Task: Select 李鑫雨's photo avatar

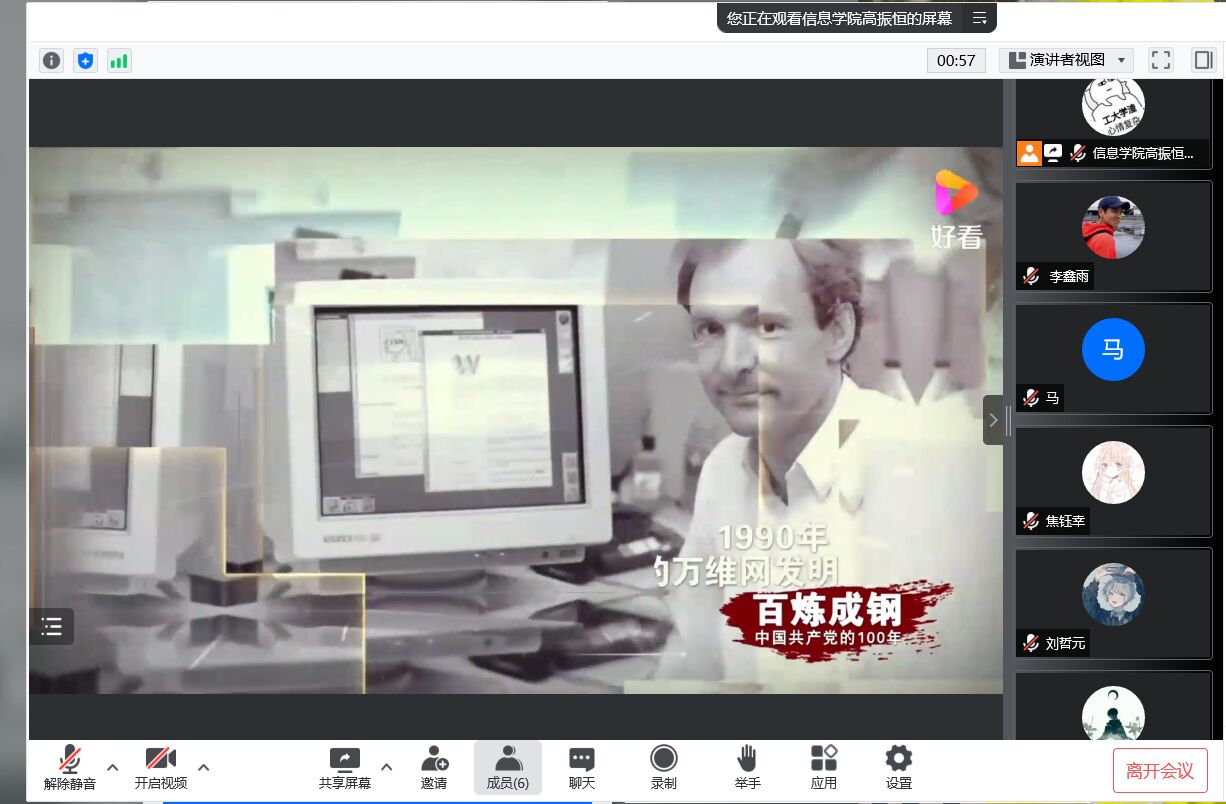Action: coord(1113,228)
